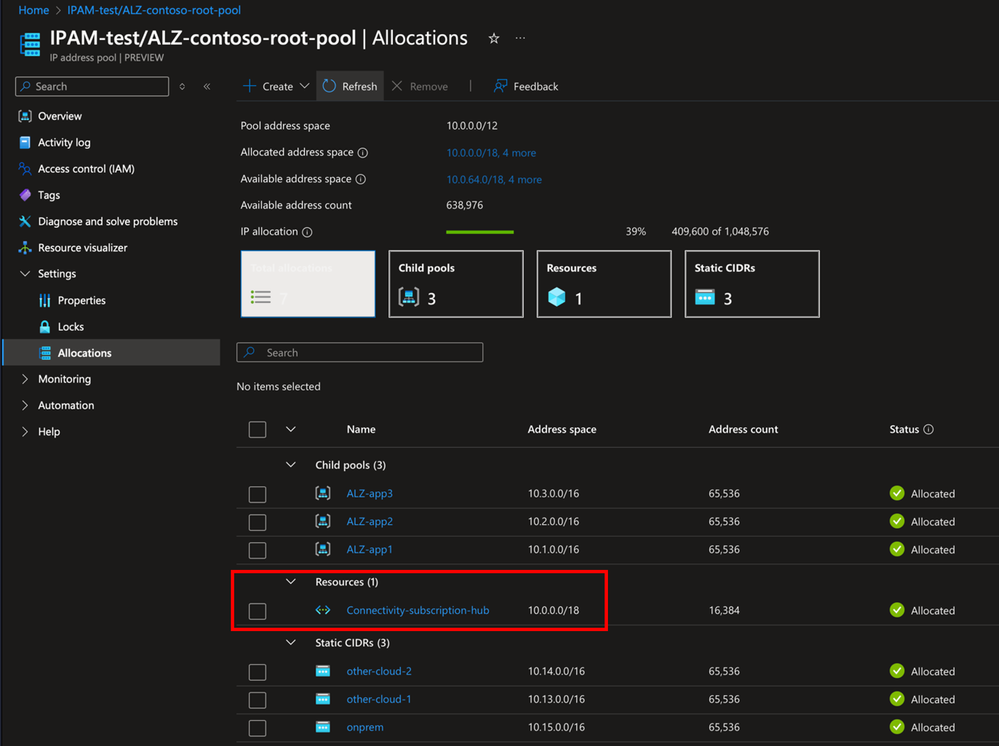Check the other-cloud-2 row checkbox
The image size is (999, 746).
(x=257, y=672)
